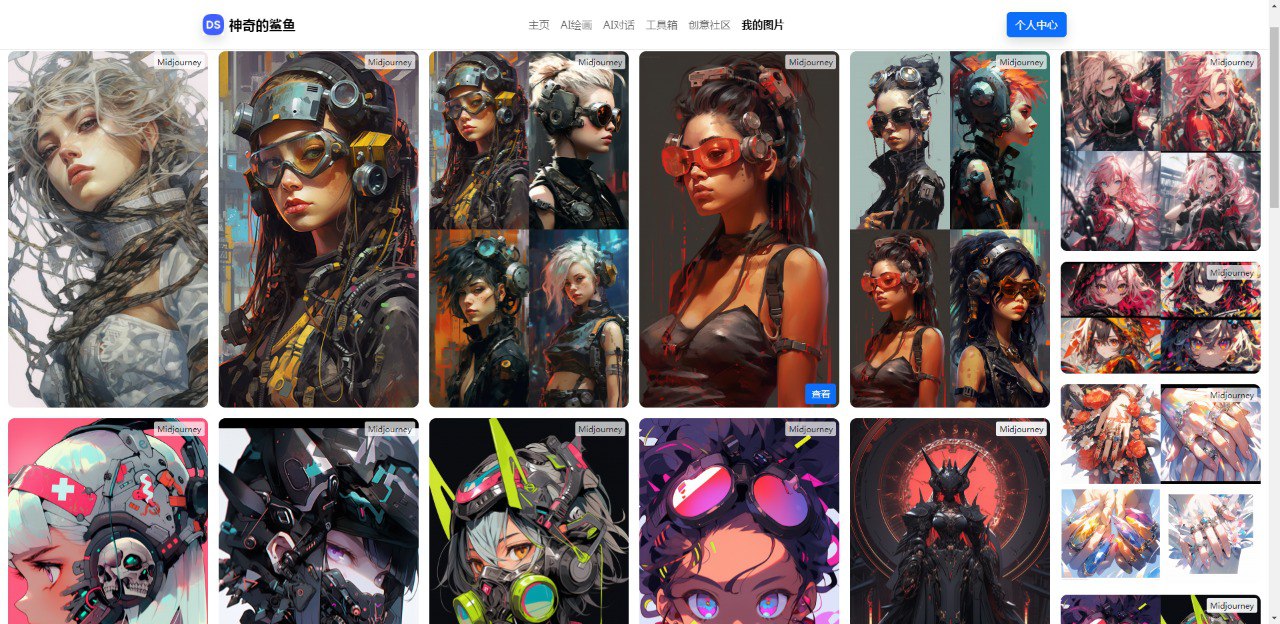This screenshot has height=624, width=1280.
Task: Open the AI对话 chat page
Action: [x=619, y=25]
